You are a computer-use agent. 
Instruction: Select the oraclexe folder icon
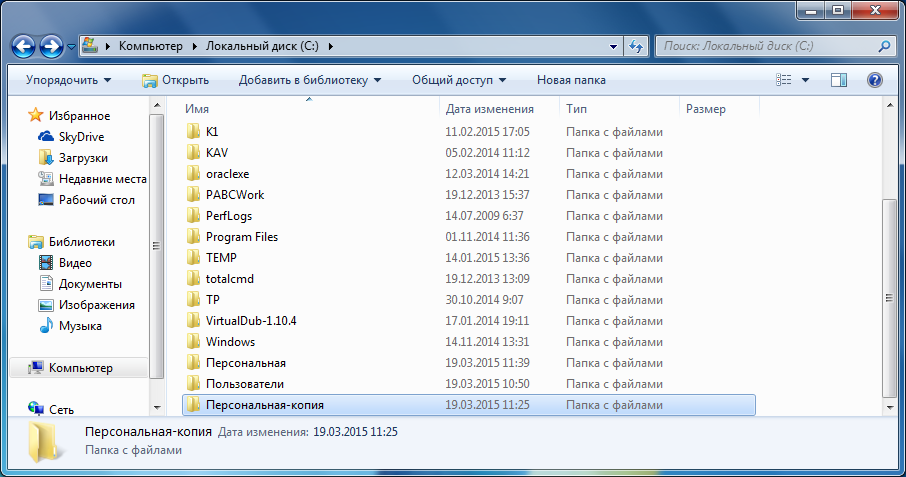pyautogui.click(x=194, y=174)
